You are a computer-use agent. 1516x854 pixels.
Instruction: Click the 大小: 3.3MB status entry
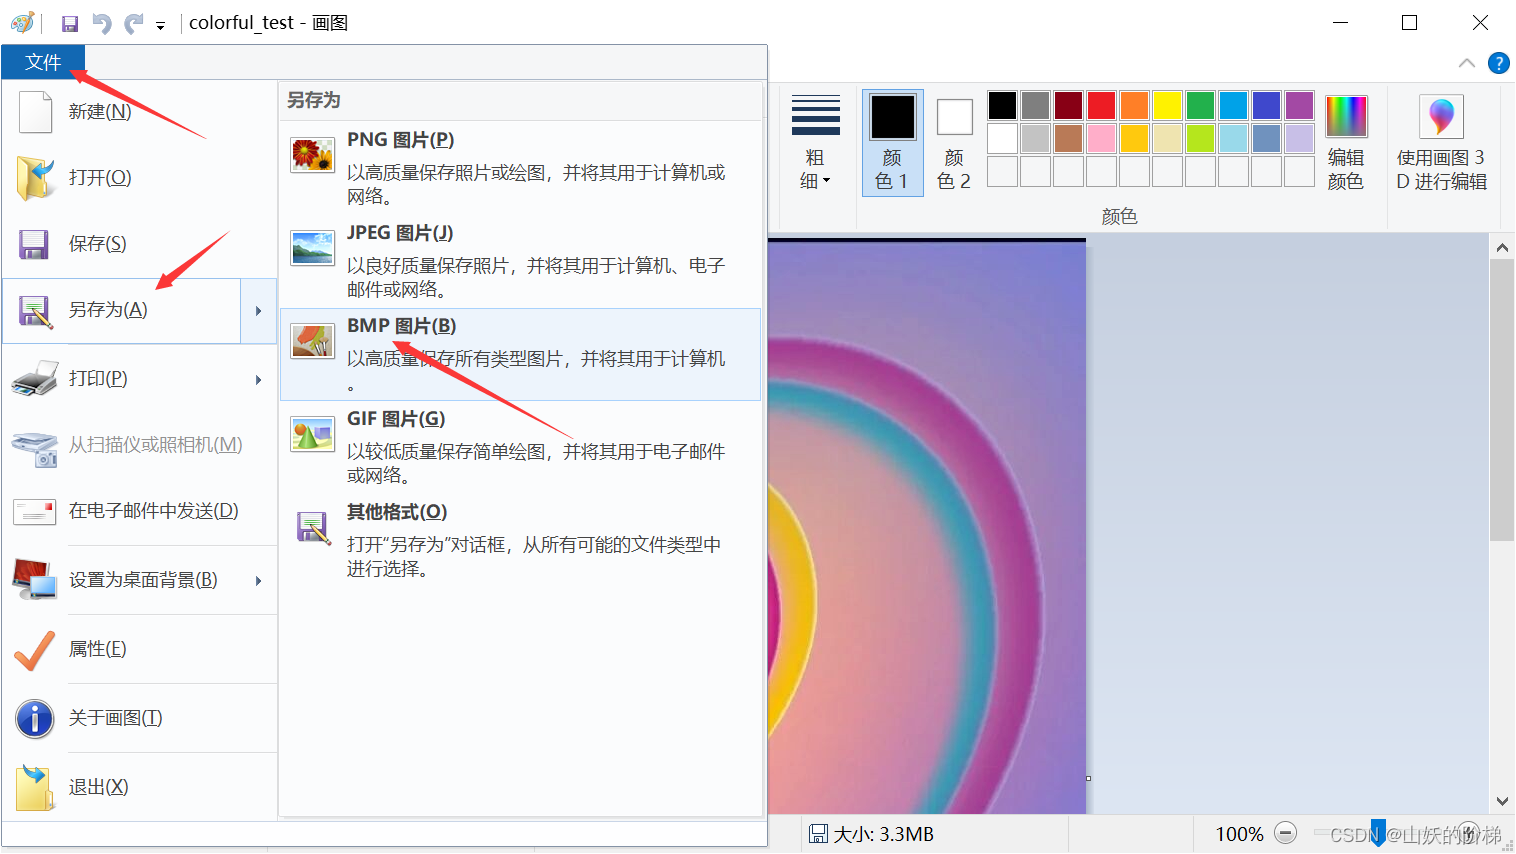tap(871, 834)
